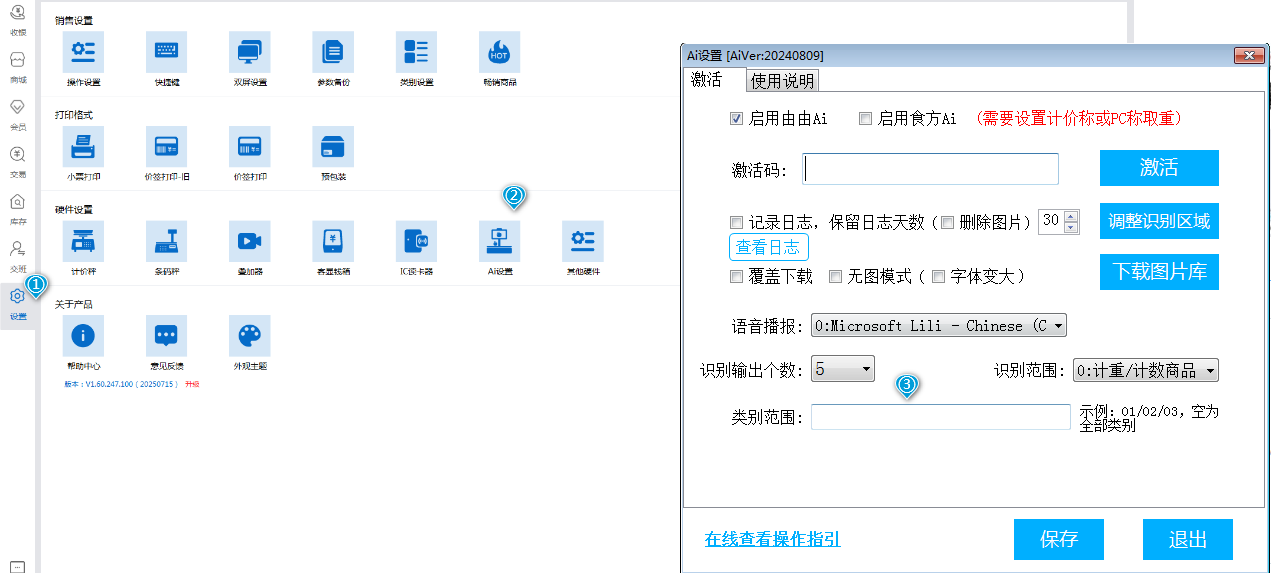The image size is (1271, 573).
Task: Click the 调整识别区域 button
Action: [1159, 221]
